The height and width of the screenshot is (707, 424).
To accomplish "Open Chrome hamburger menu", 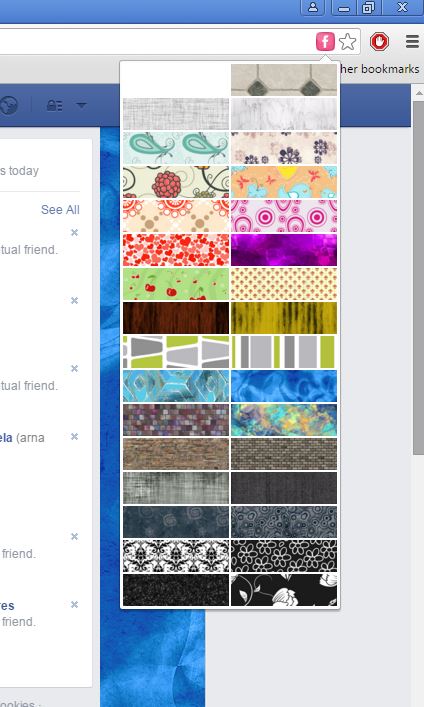I will (x=412, y=41).
